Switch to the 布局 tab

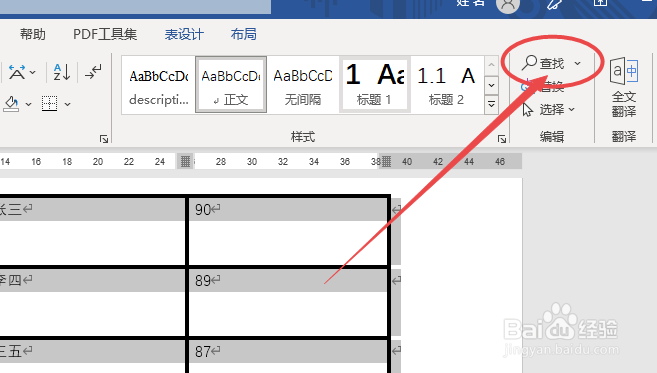click(243, 34)
